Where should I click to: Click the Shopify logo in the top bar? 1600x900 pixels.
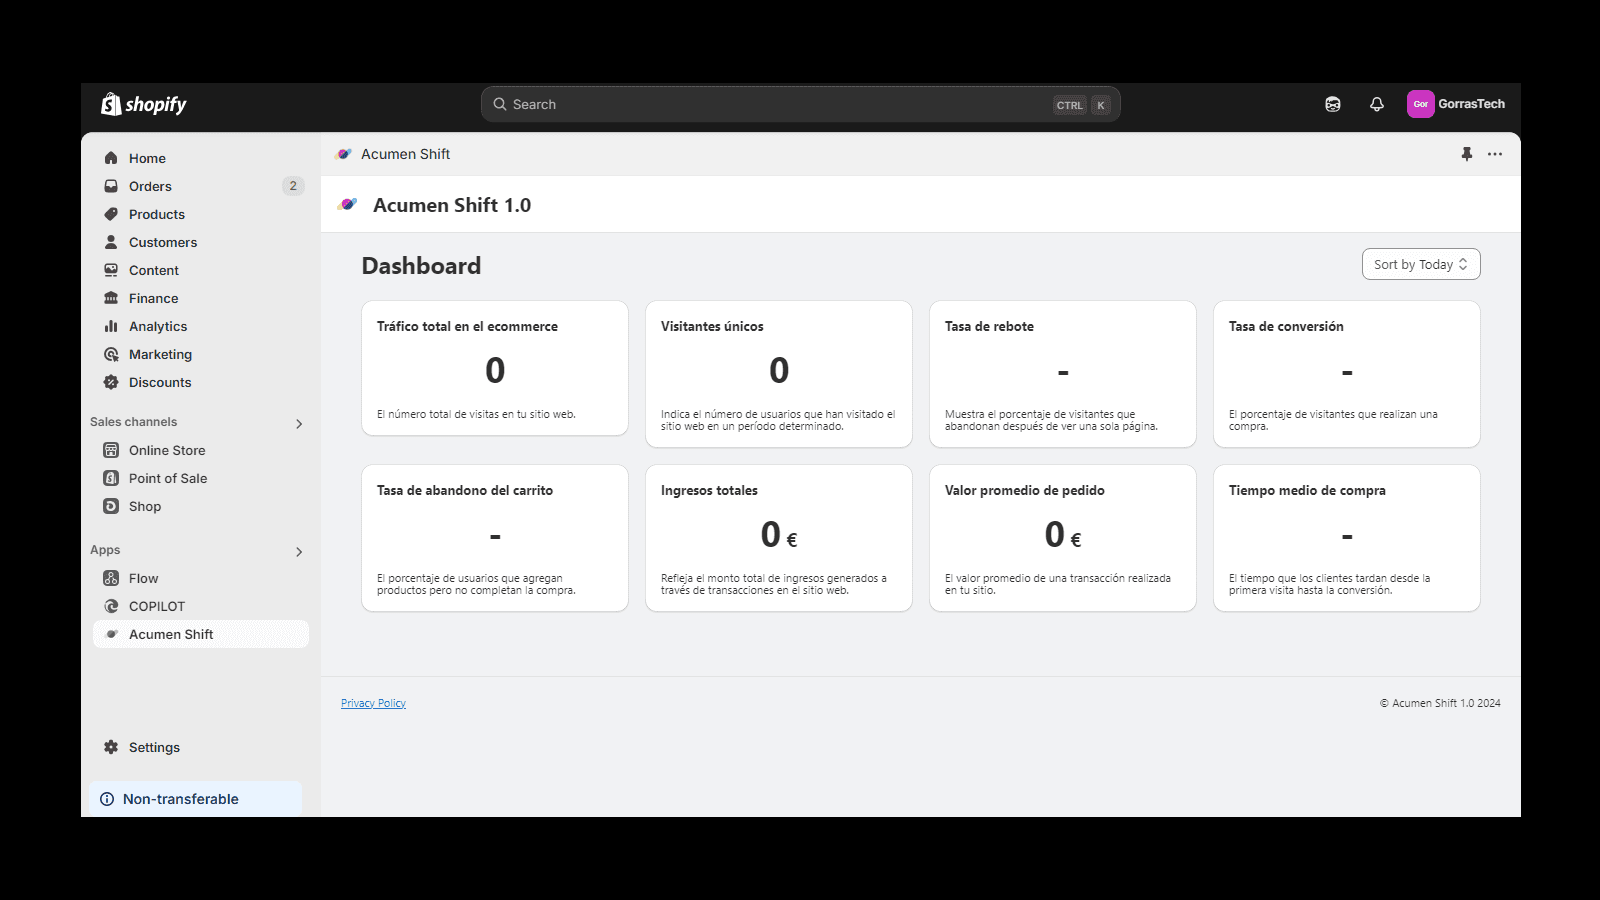point(144,104)
